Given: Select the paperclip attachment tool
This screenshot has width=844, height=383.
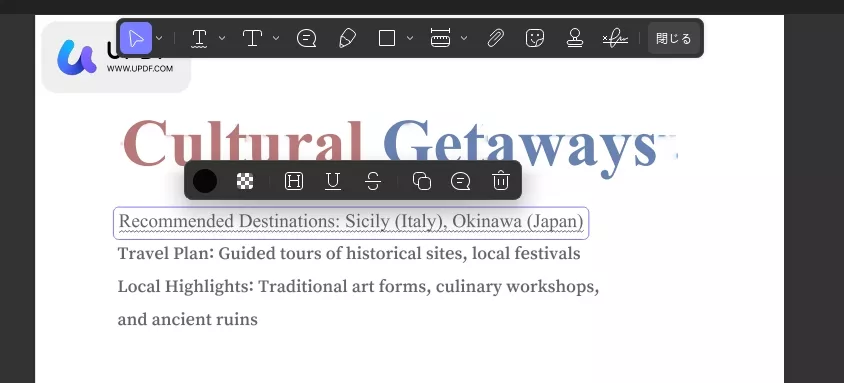Looking at the screenshot, I should coord(495,38).
